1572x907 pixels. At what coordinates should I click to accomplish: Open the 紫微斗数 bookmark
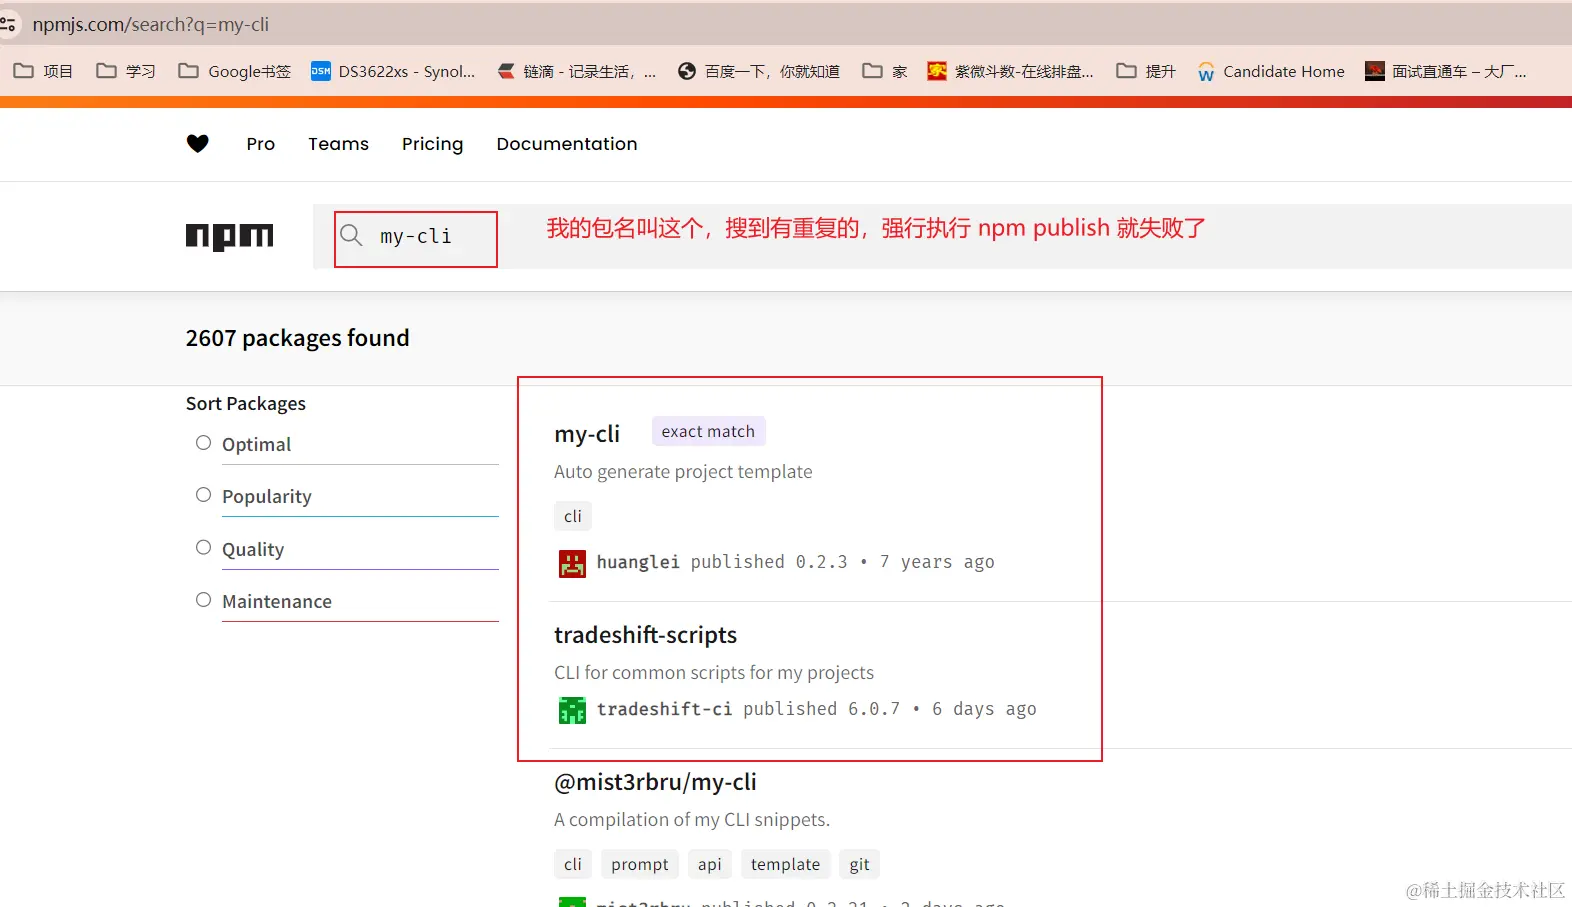pos(1010,71)
